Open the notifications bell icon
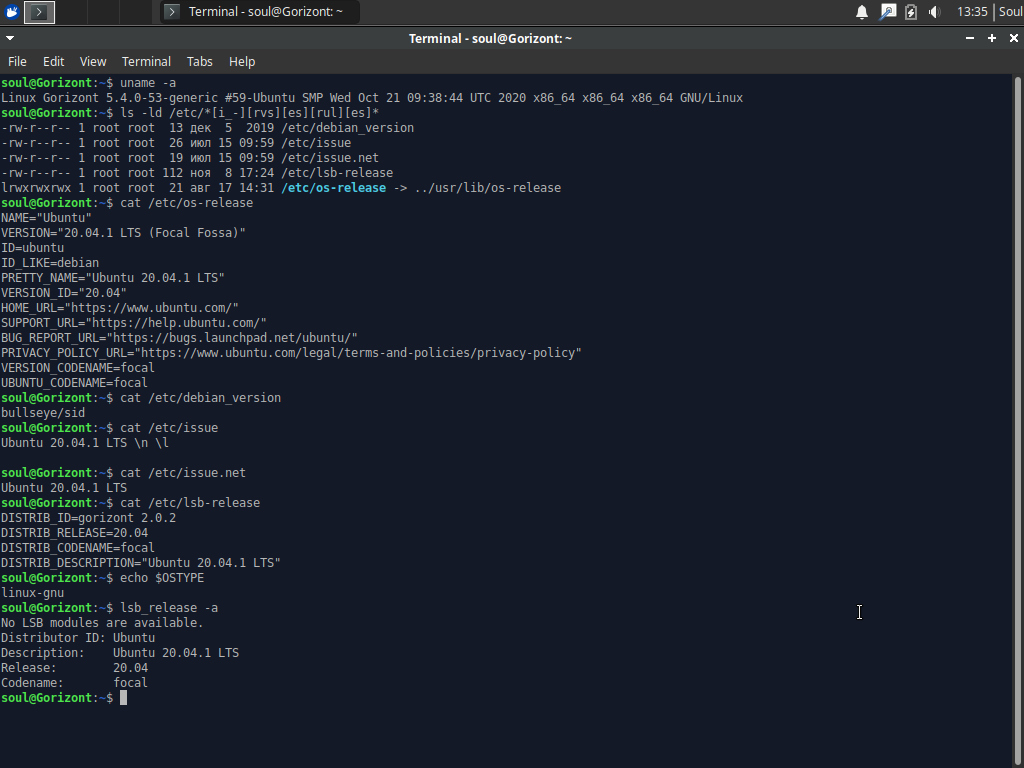Image resolution: width=1024 pixels, height=768 pixels. click(862, 12)
